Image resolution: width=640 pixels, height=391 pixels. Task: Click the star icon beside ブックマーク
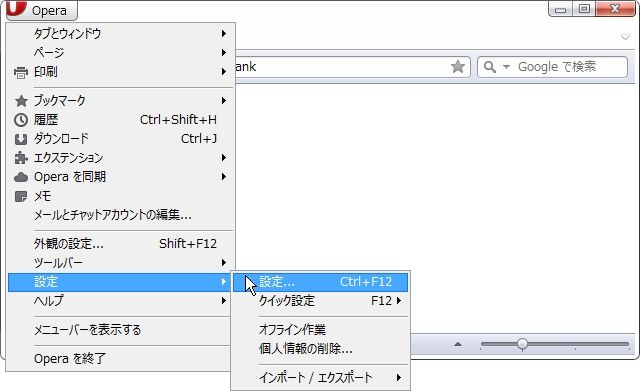click(x=21, y=101)
